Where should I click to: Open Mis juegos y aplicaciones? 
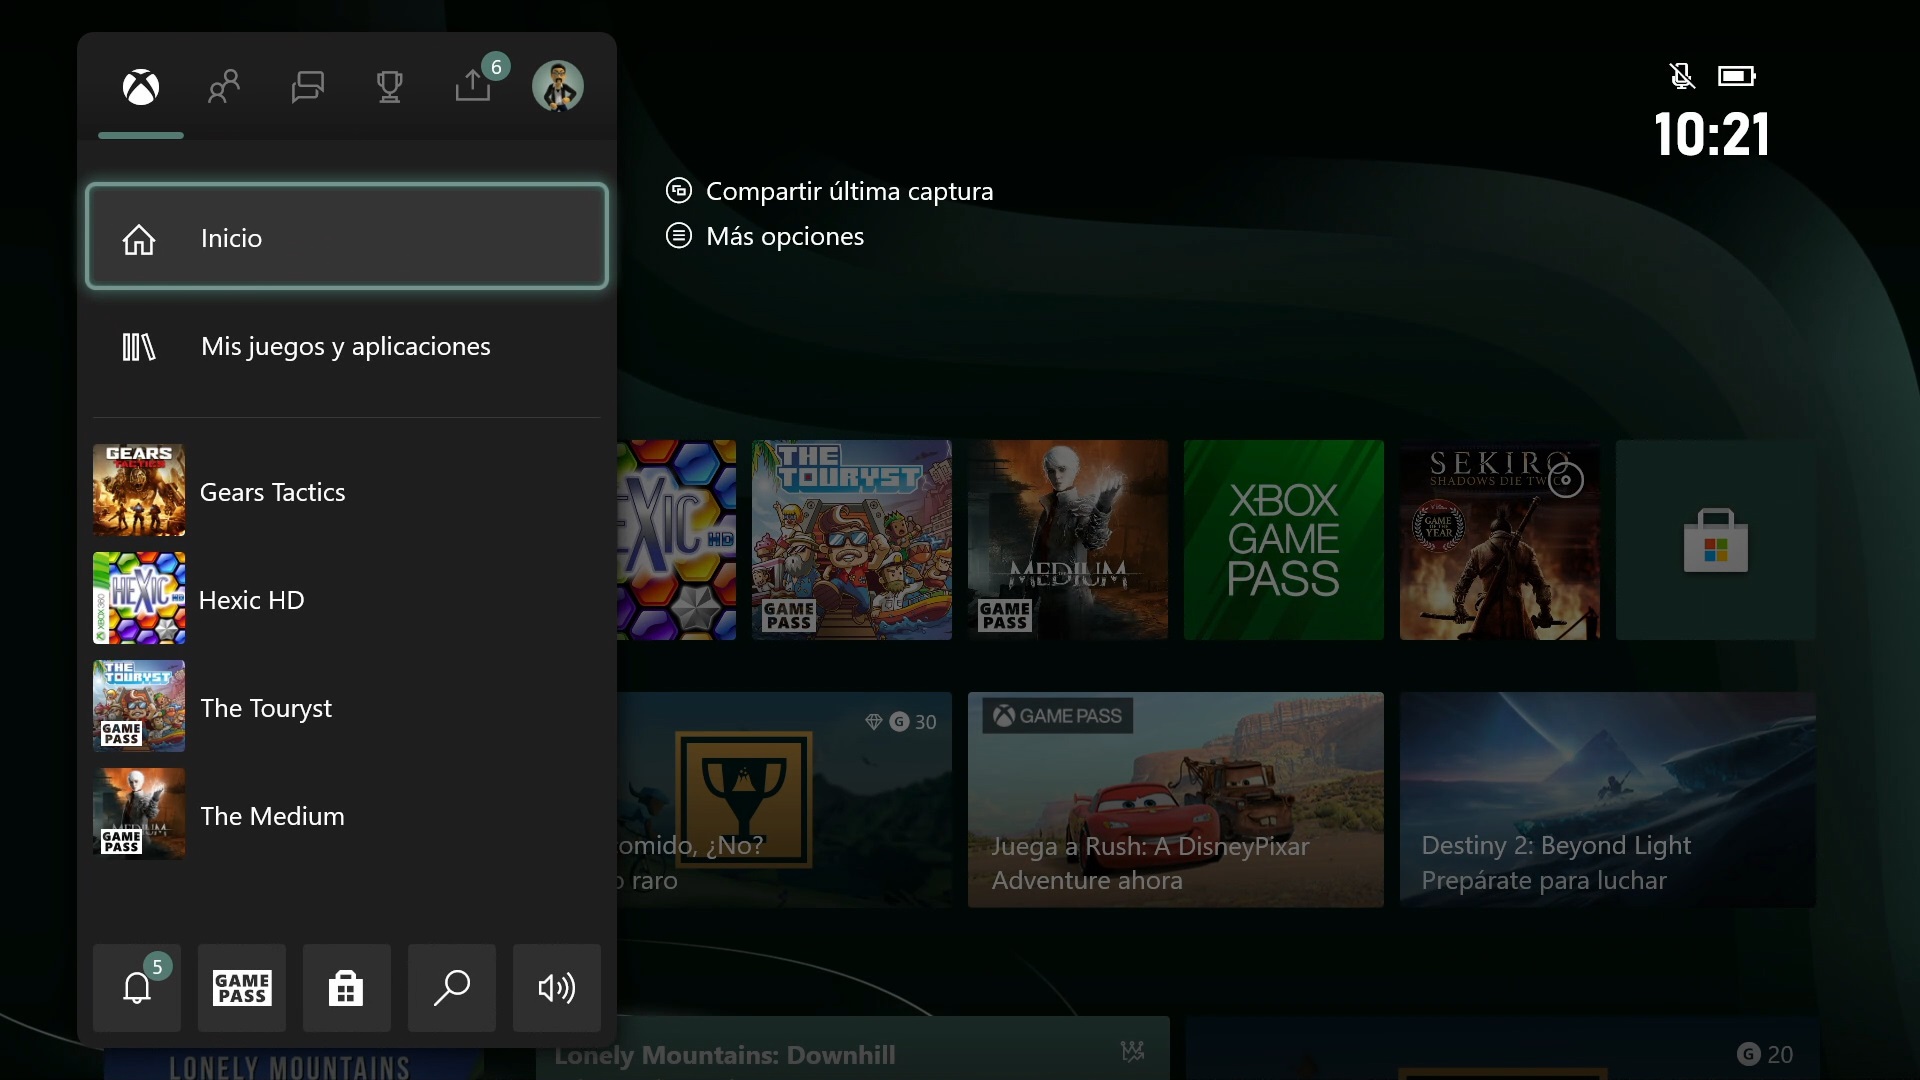click(346, 346)
